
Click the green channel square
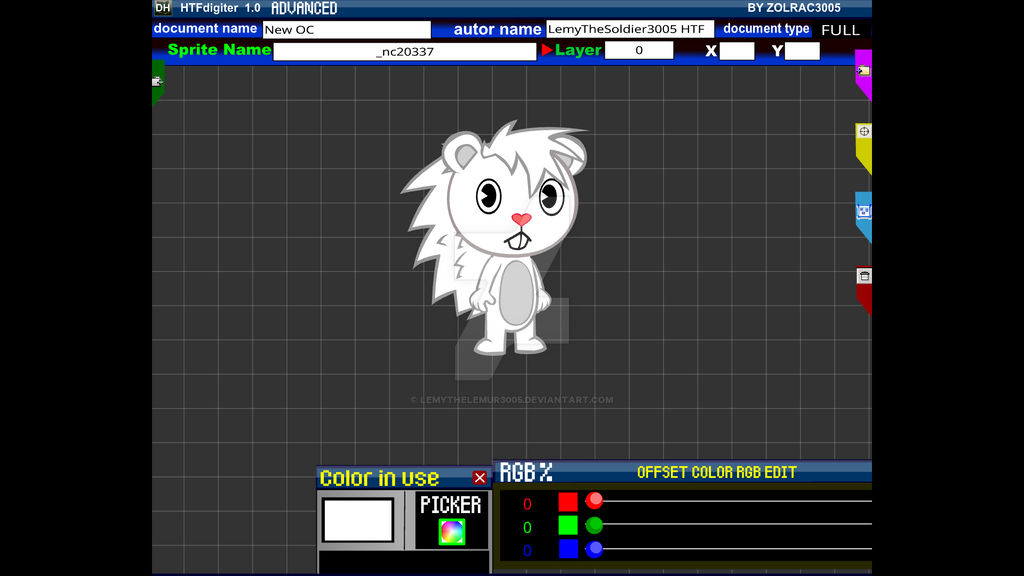(x=568, y=525)
